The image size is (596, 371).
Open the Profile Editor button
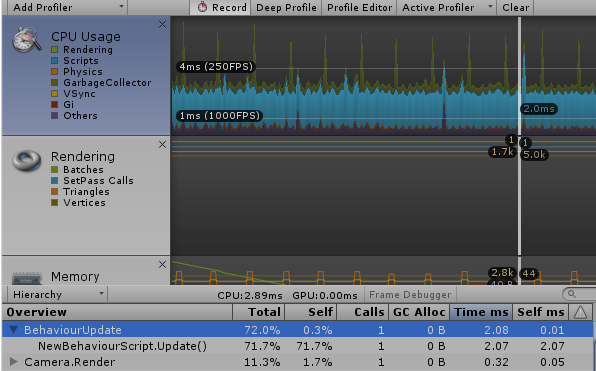(x=359, y=8)
